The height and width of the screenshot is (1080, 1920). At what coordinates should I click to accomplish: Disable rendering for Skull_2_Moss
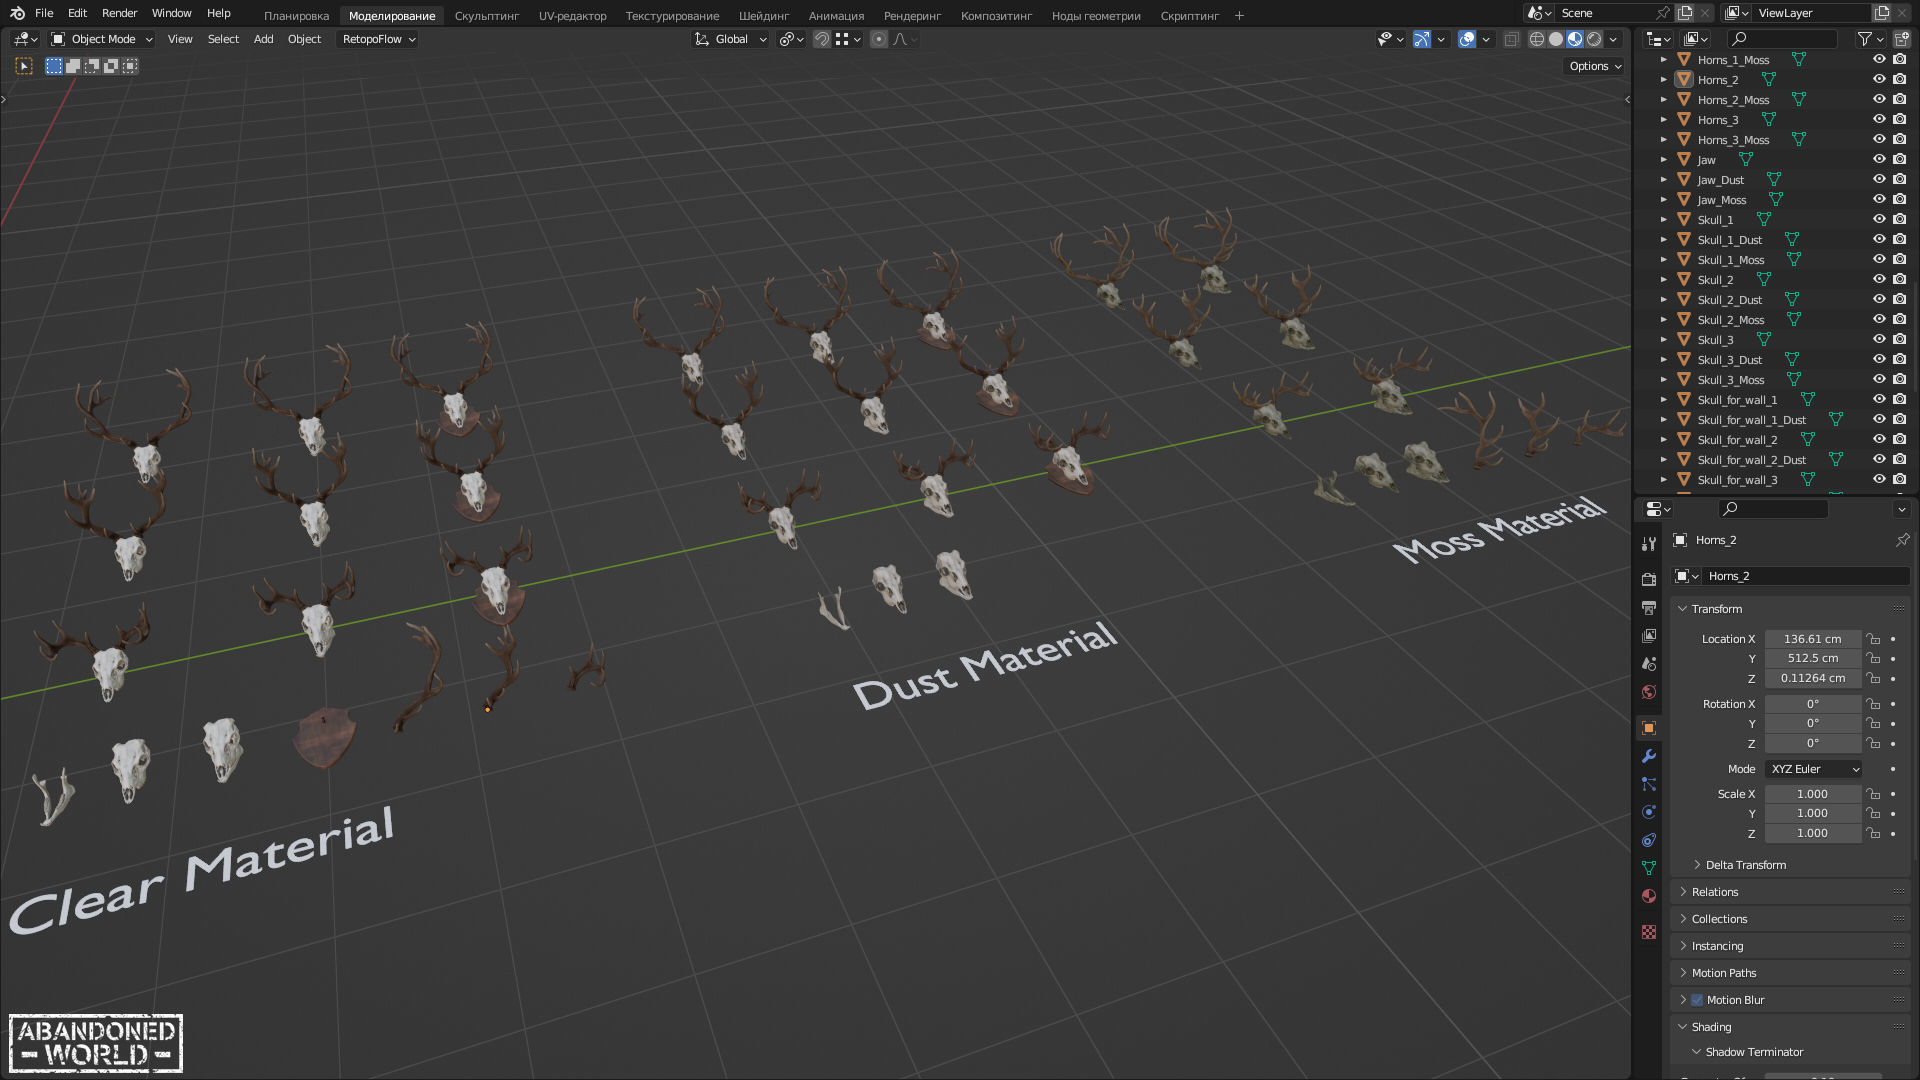click(1899, 320)
